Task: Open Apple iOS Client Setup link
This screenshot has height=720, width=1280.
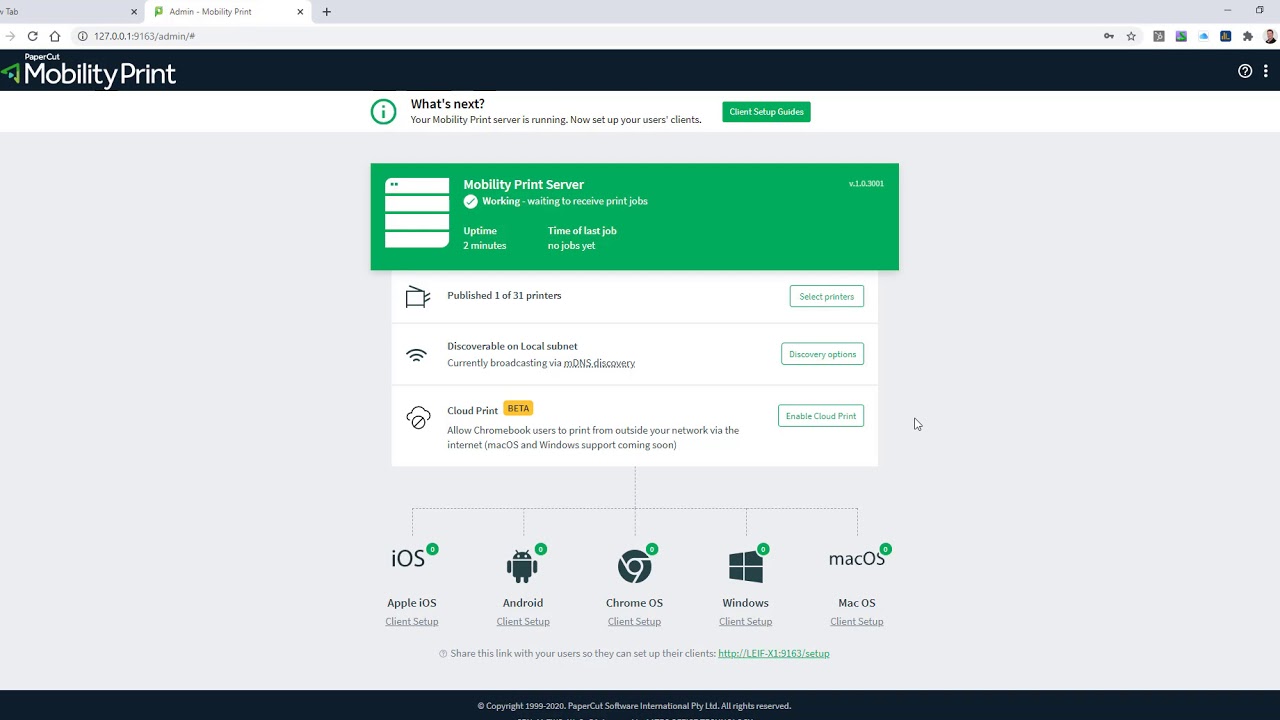Action: click(412, 622)
